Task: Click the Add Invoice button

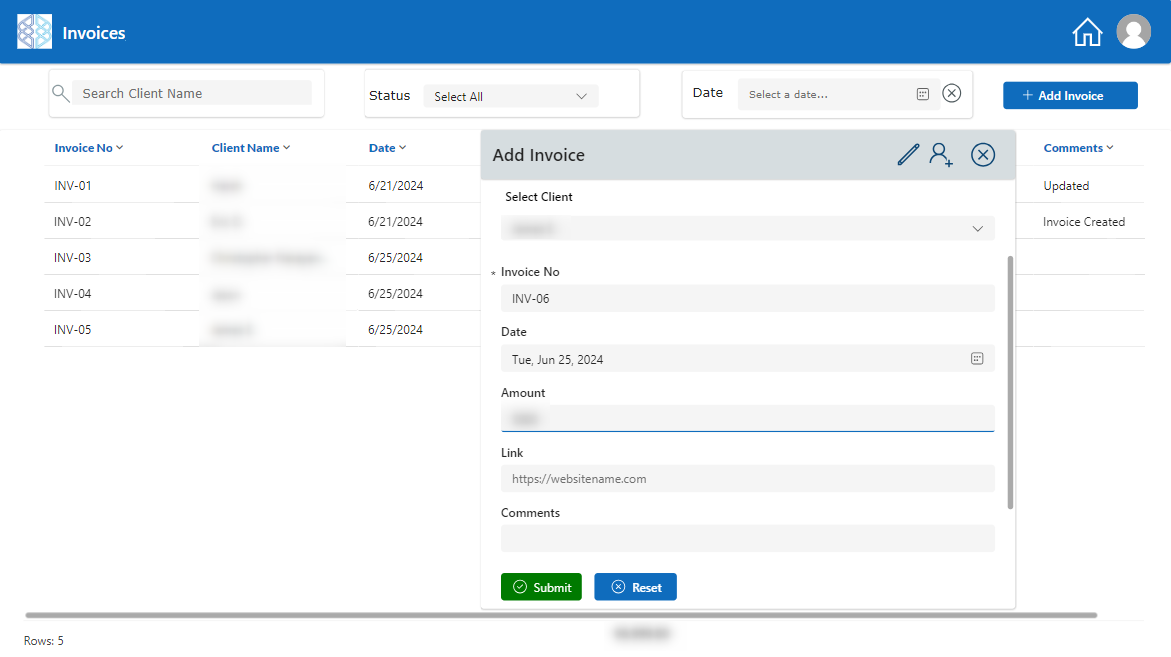Action: pos(1070,96)
